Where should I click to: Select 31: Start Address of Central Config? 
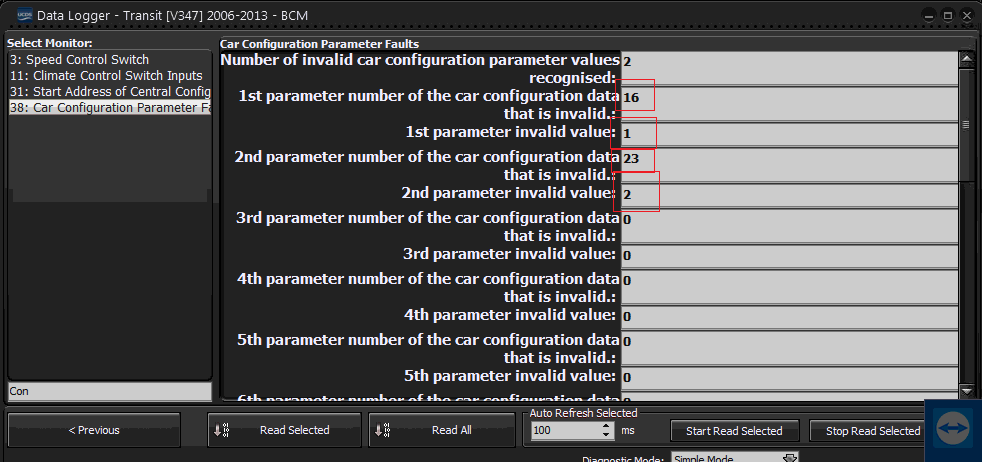click(x=110, y=92)
